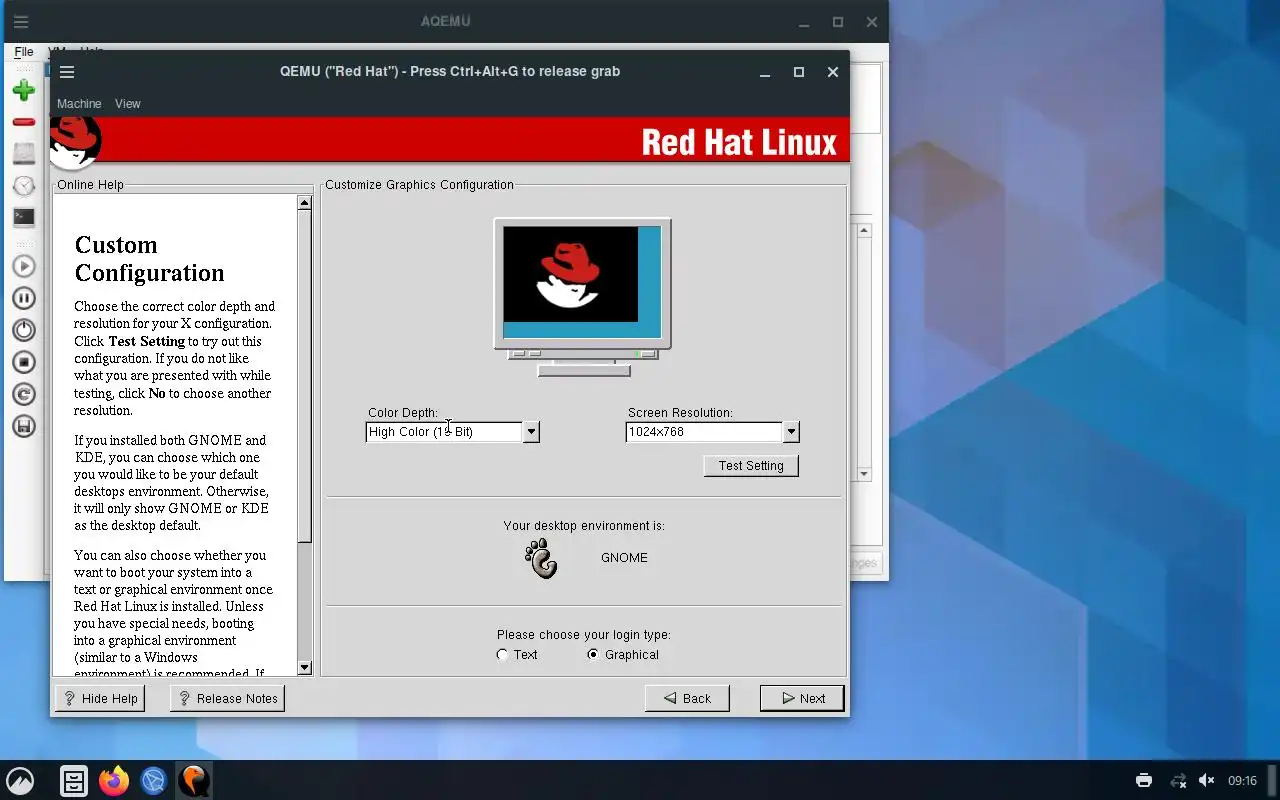The image size is (1280, 800).
Task: Close the AQEMU window
Action: point(872,22)
